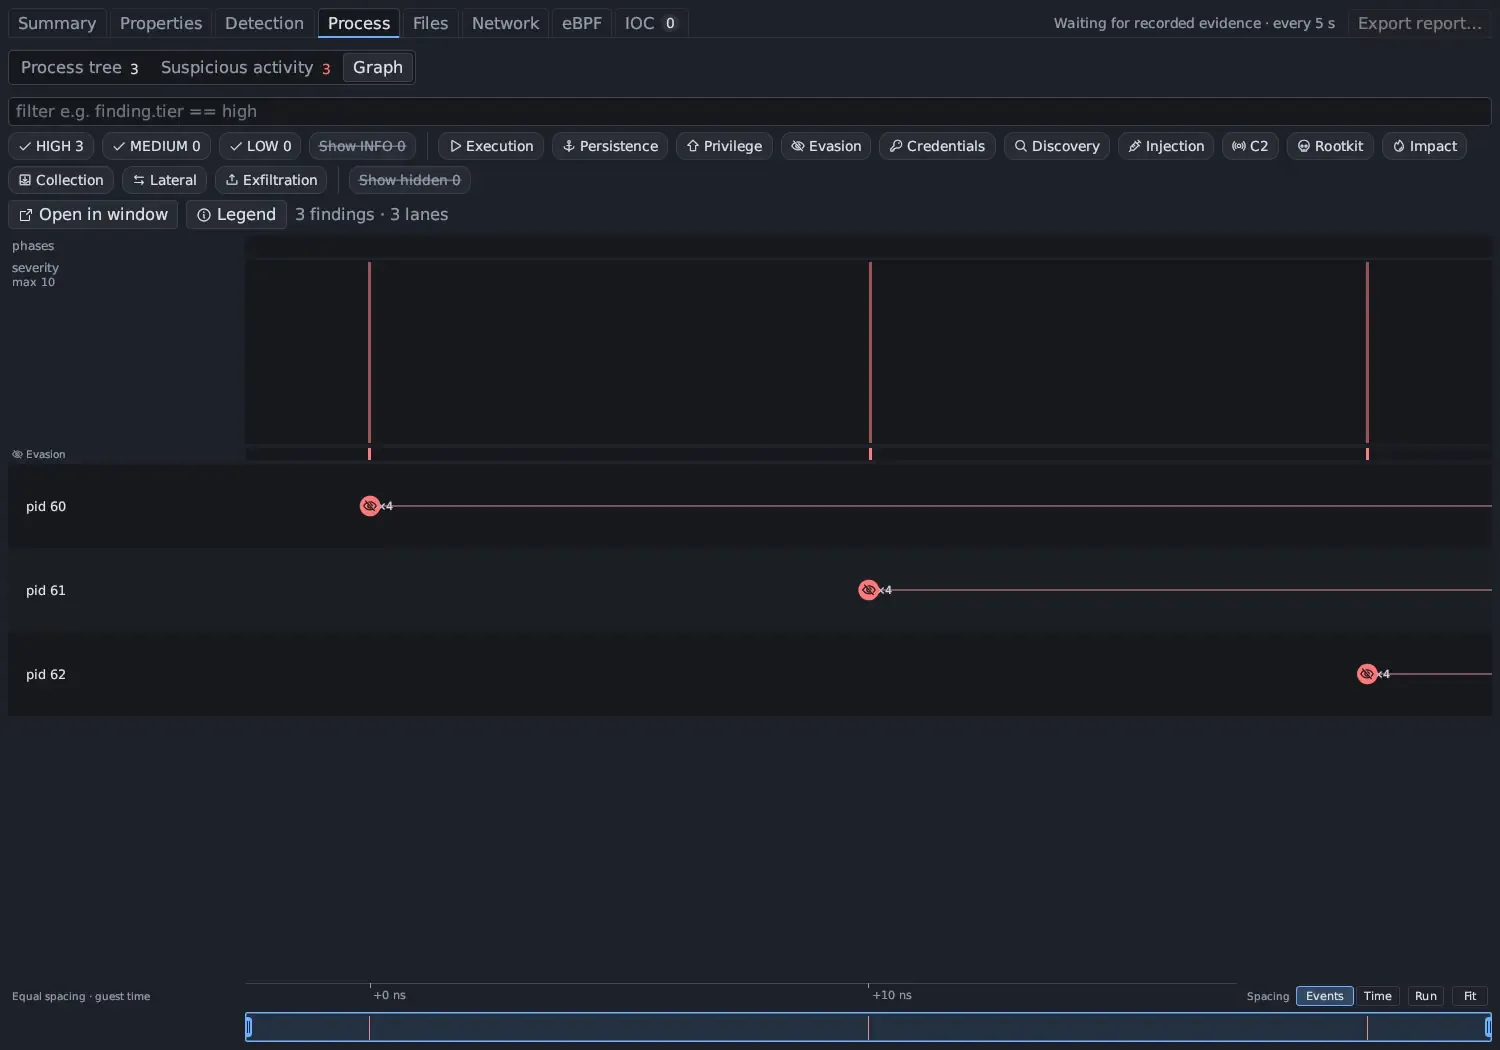Filter by Persistence category
The image size is (1500, 1050).
tap(610, 146)
